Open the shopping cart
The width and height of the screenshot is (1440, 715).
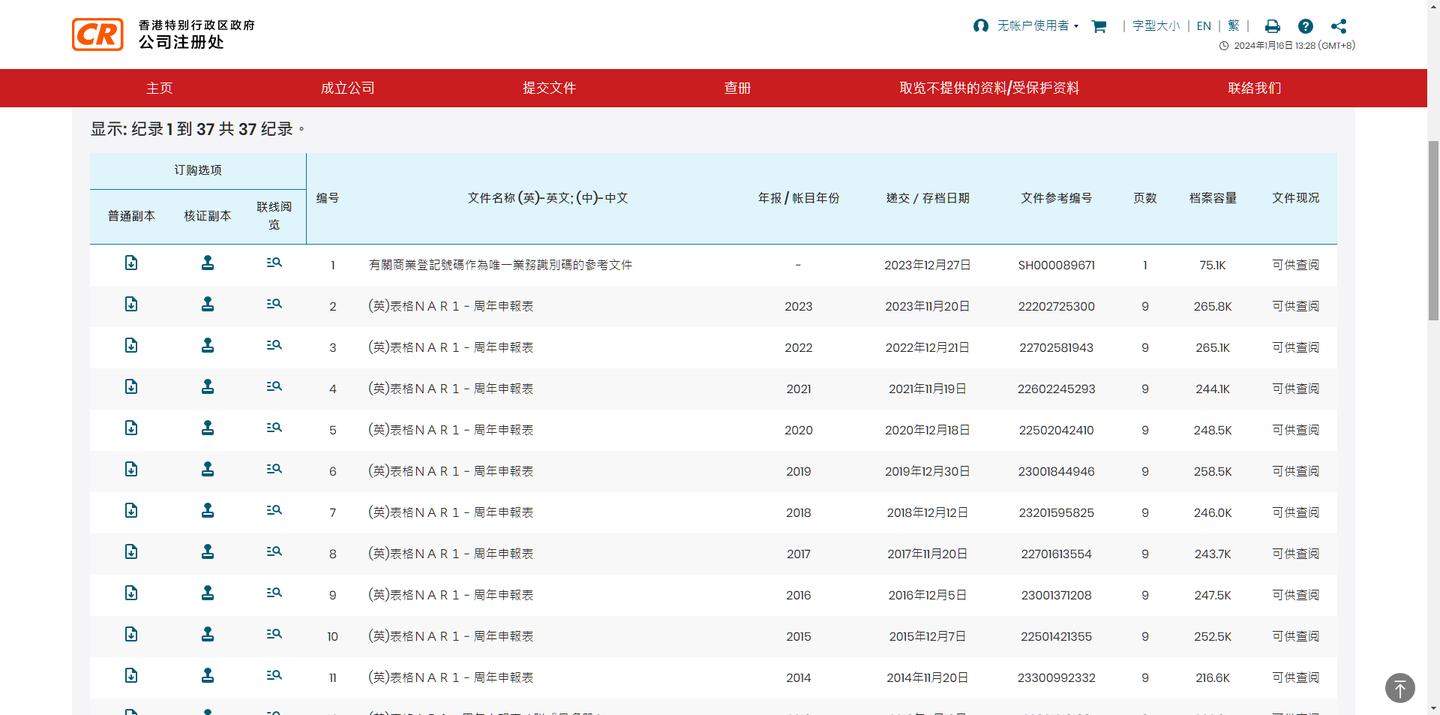(x=1099, y=27)
